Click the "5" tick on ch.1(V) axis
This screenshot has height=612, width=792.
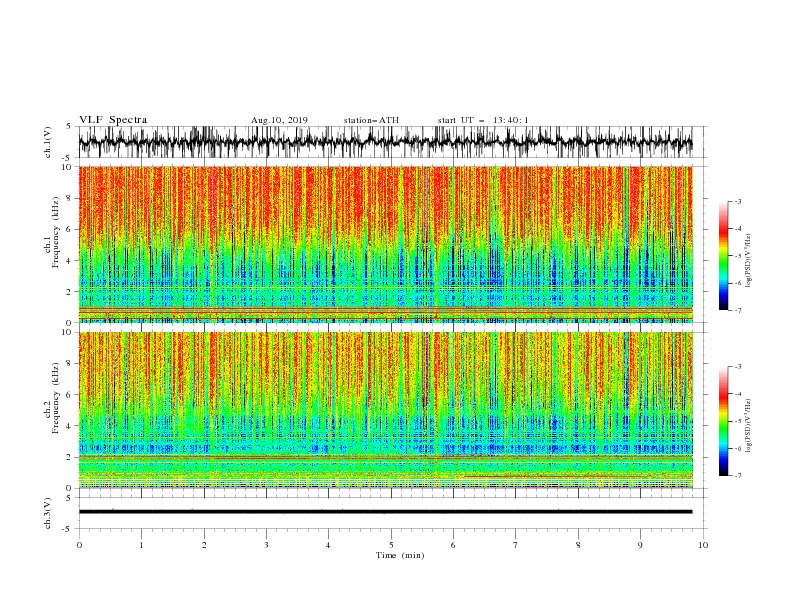pyautogui.click(x=69, y=126)
